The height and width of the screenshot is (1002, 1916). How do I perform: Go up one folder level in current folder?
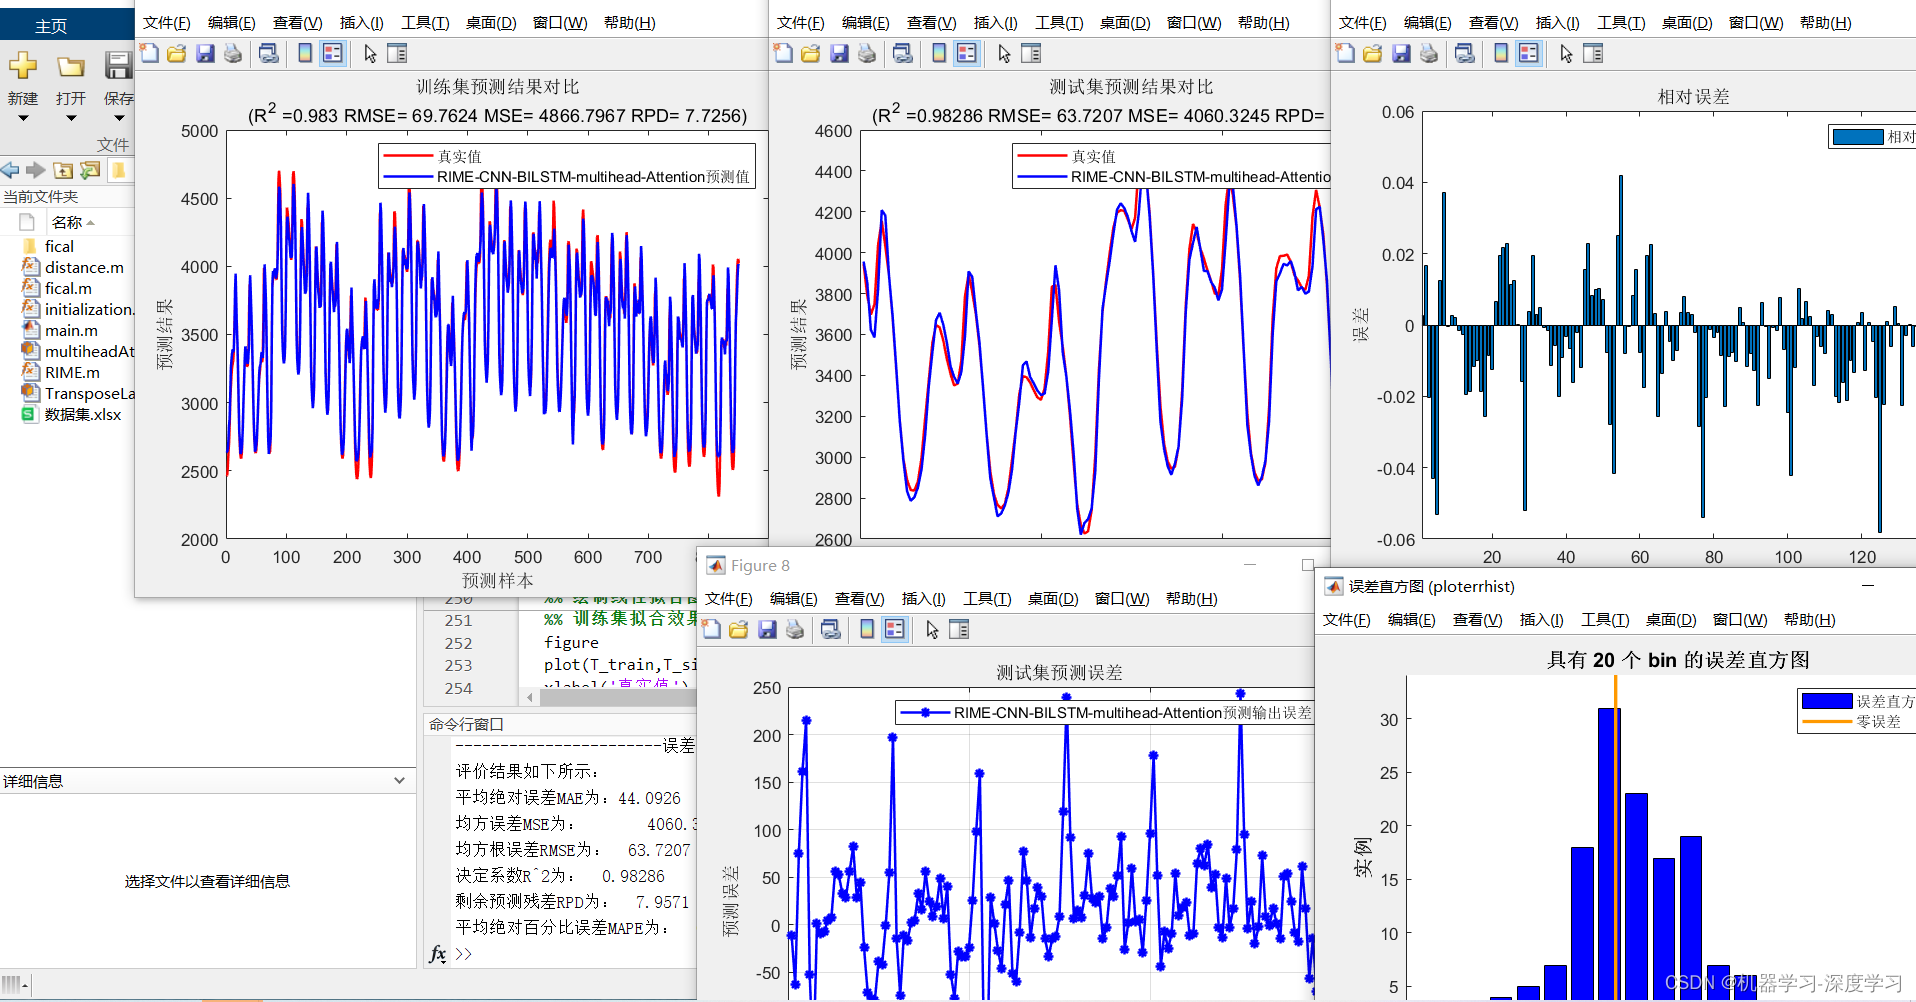click(63, 170)
